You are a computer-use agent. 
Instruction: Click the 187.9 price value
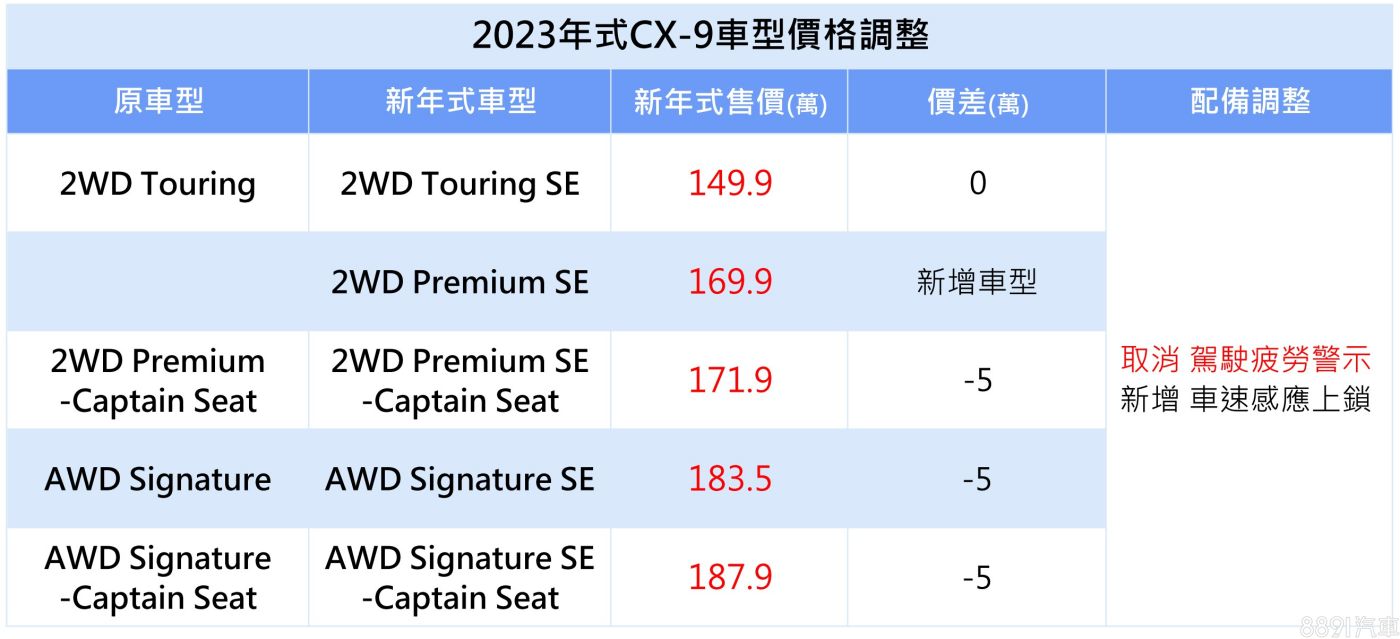pos(729,578)
